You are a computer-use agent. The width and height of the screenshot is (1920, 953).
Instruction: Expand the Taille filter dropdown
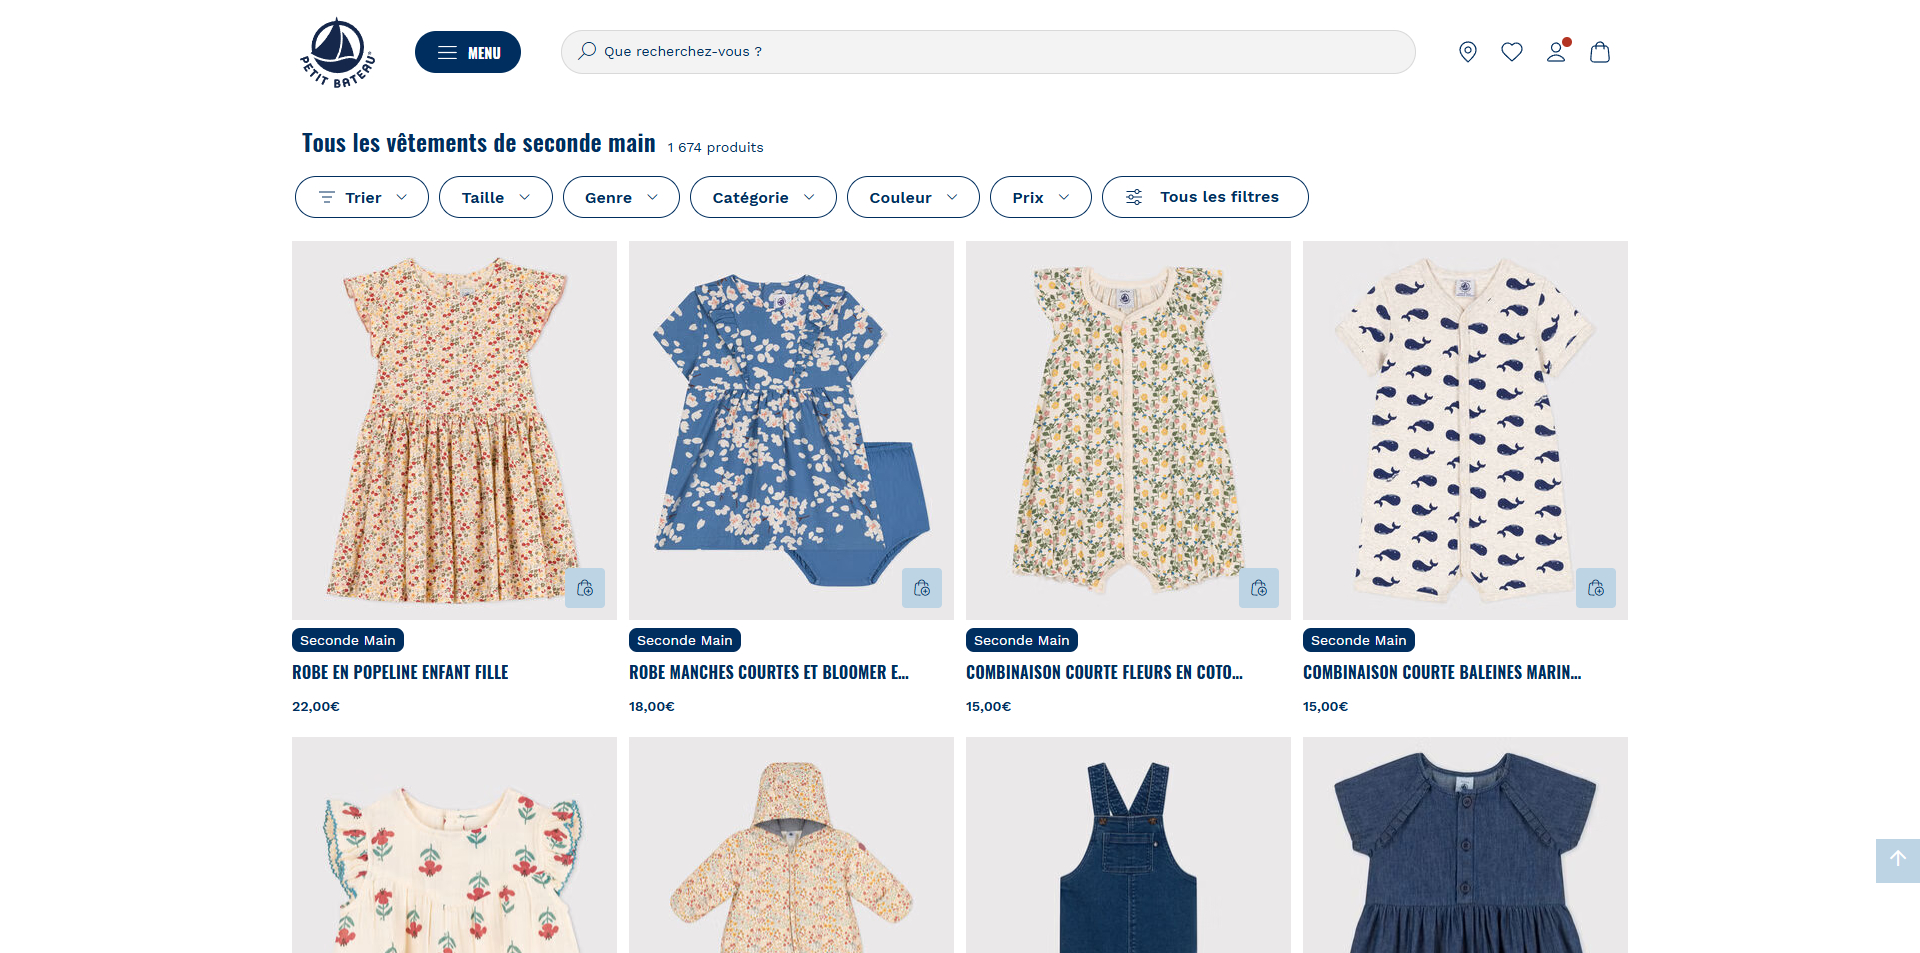(496, 197)
